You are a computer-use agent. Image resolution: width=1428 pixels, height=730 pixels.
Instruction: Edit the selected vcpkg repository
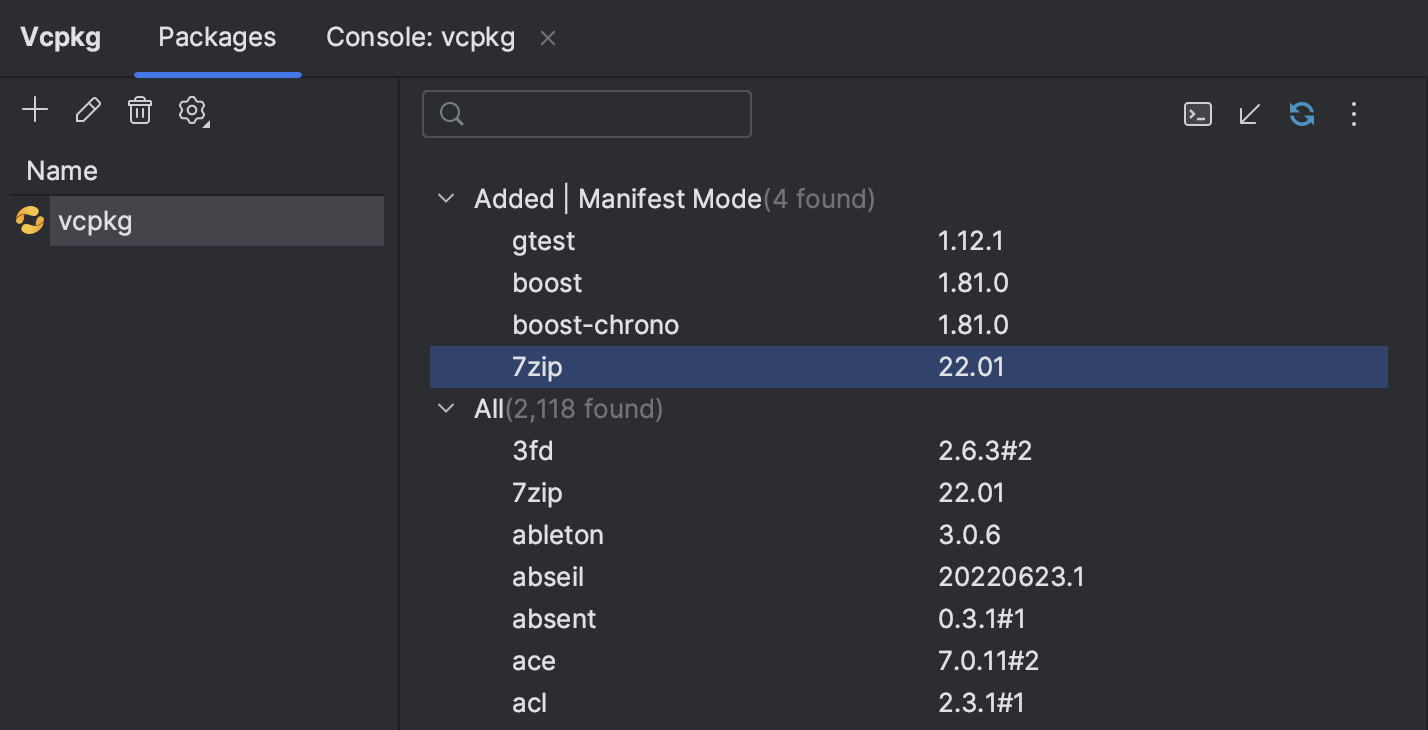[x=88, y=110]
